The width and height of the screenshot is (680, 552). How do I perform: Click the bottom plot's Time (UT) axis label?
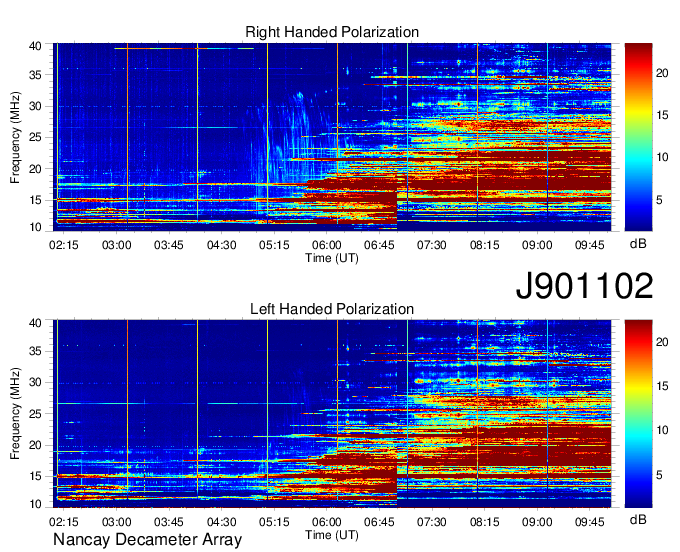[332, 535]
